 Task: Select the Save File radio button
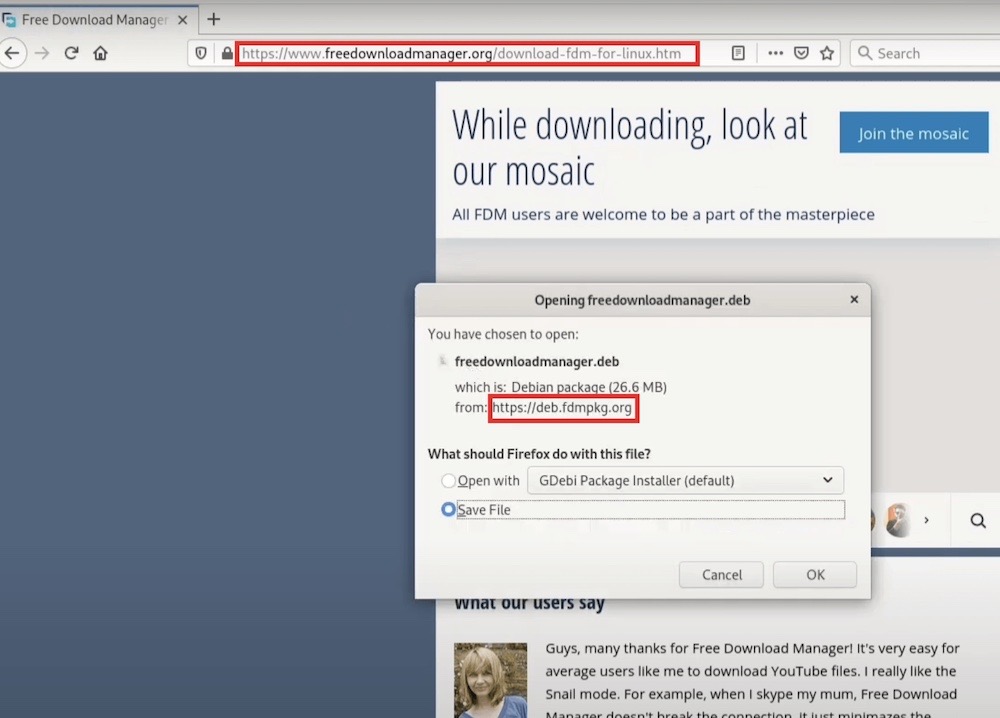[448, 509]
